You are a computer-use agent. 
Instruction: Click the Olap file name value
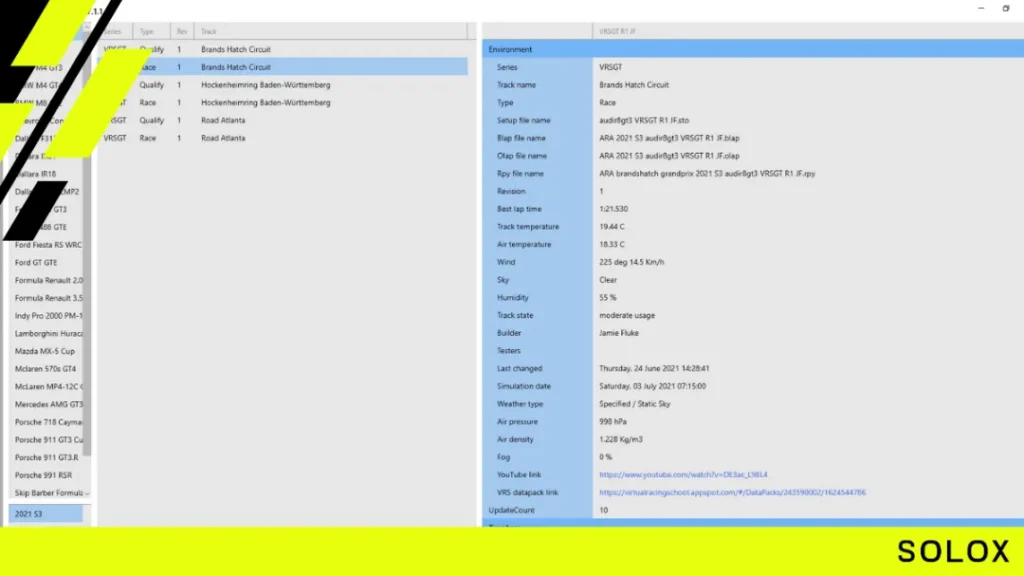click(x=669, y=155)
